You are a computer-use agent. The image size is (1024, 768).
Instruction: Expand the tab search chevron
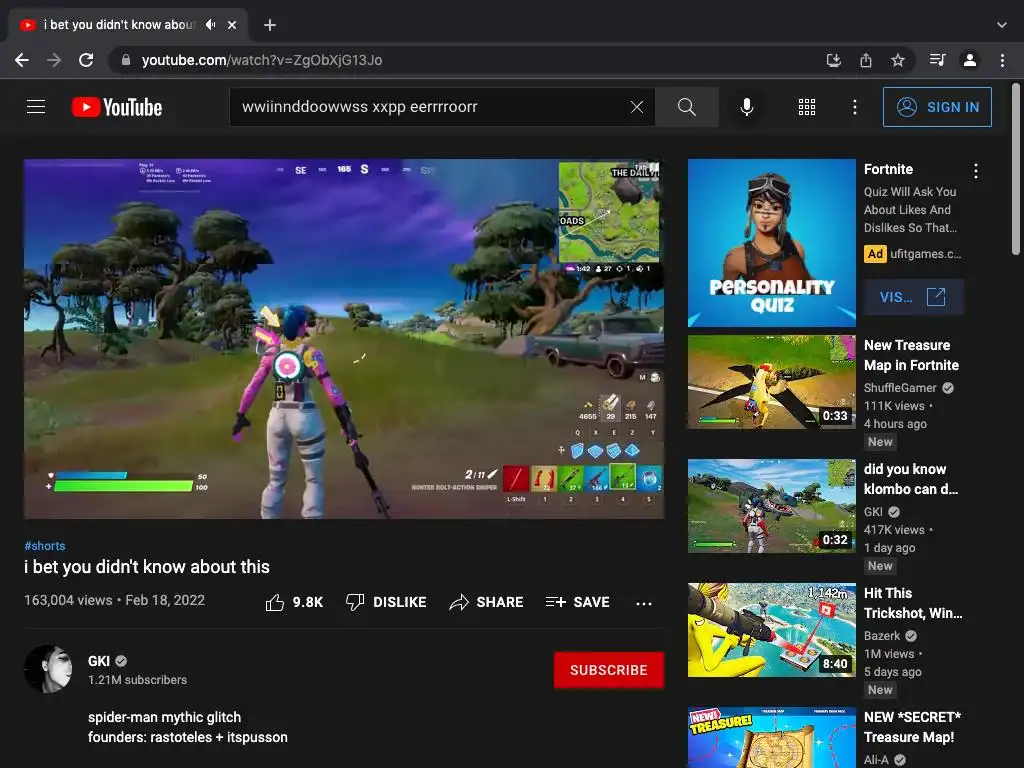(x=1002, y=25)
